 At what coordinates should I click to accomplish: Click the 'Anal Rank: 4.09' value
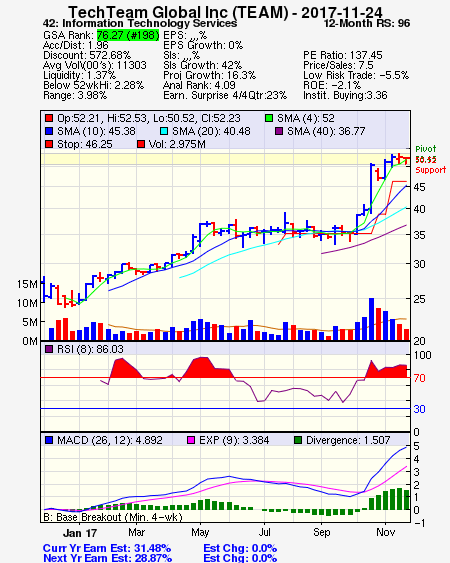(x=199, y=85)
